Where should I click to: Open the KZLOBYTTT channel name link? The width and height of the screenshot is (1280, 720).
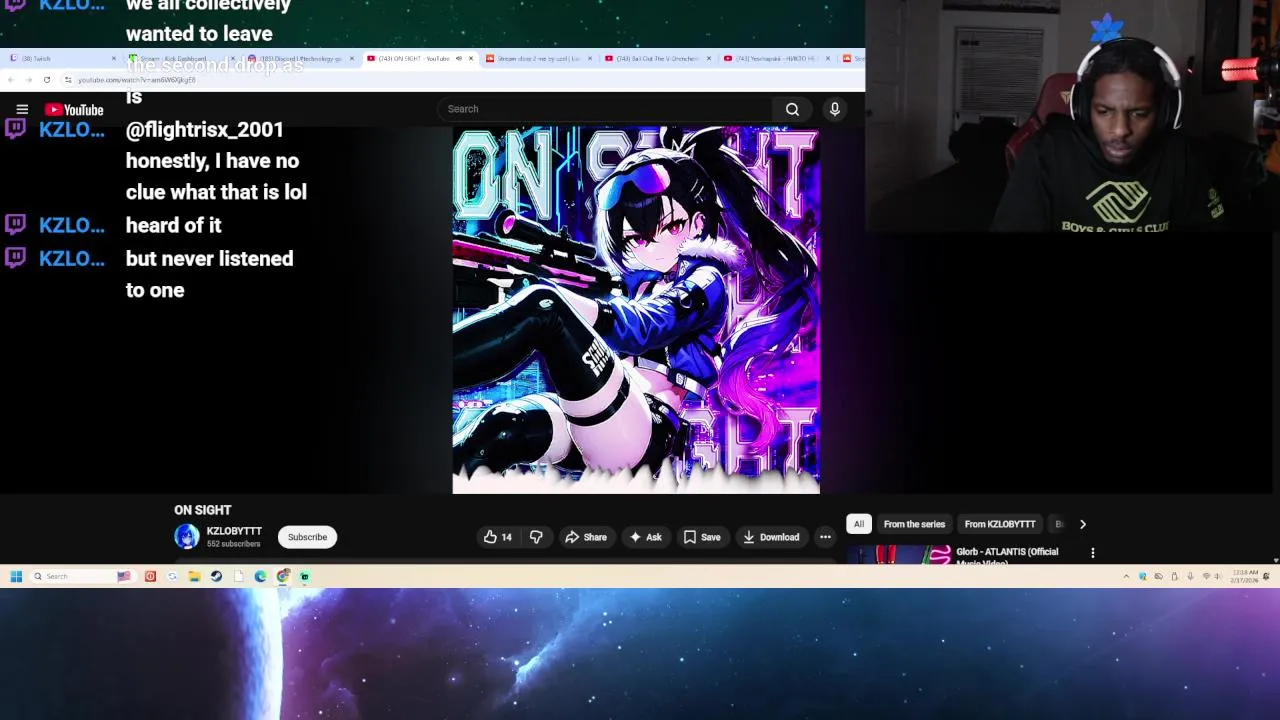point(234,531)
